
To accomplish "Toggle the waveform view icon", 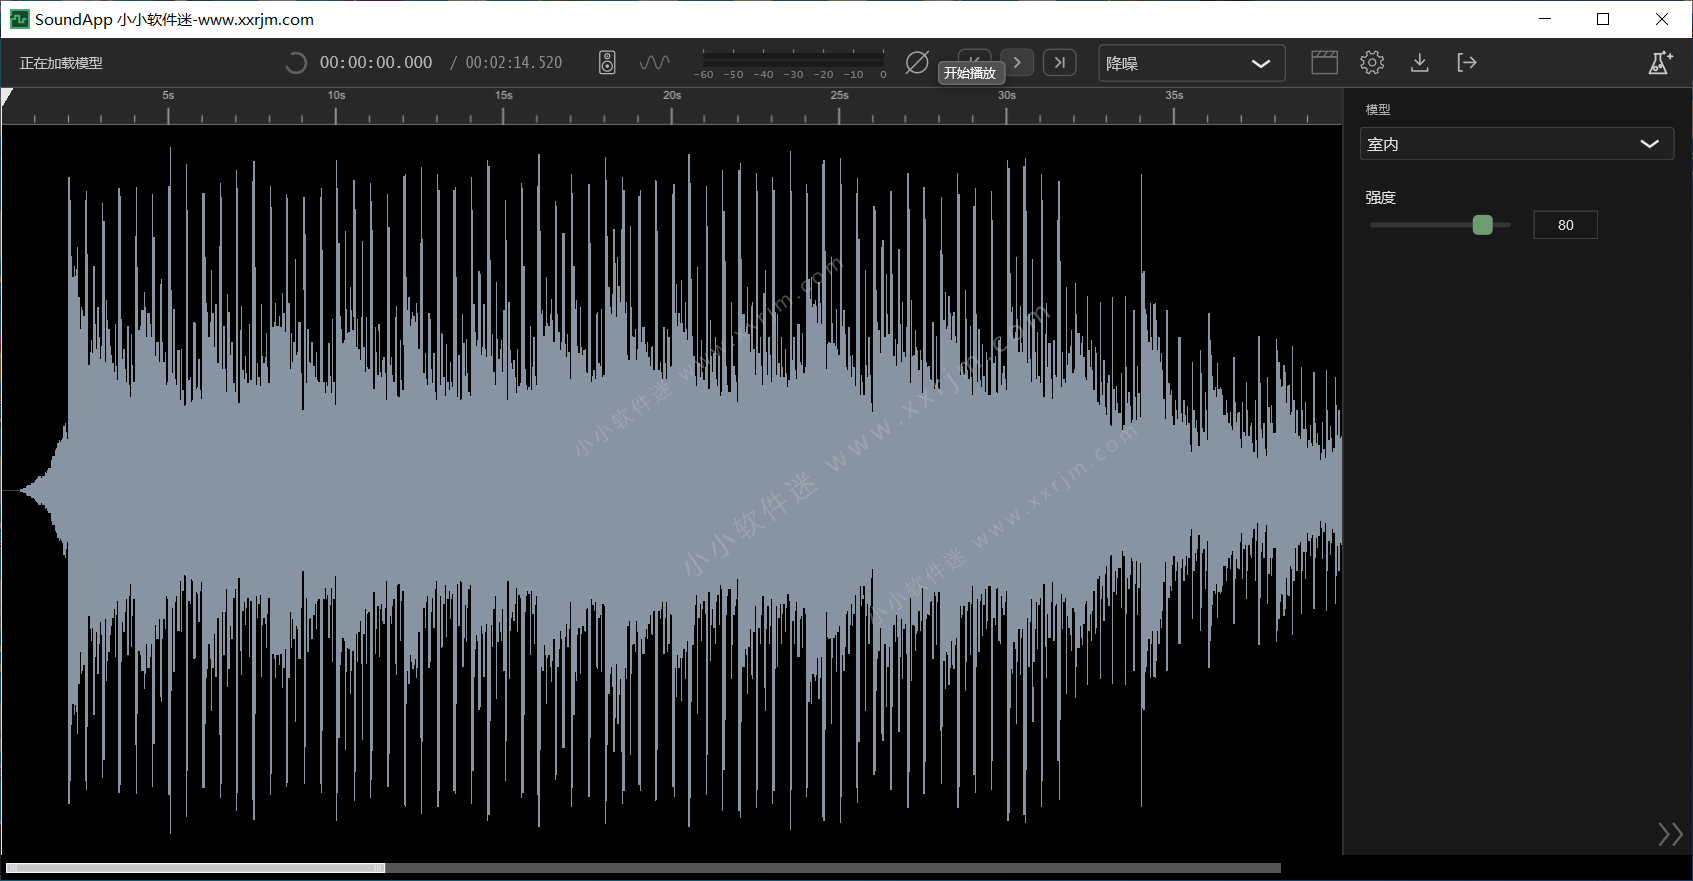I will [x=655, y=62].
